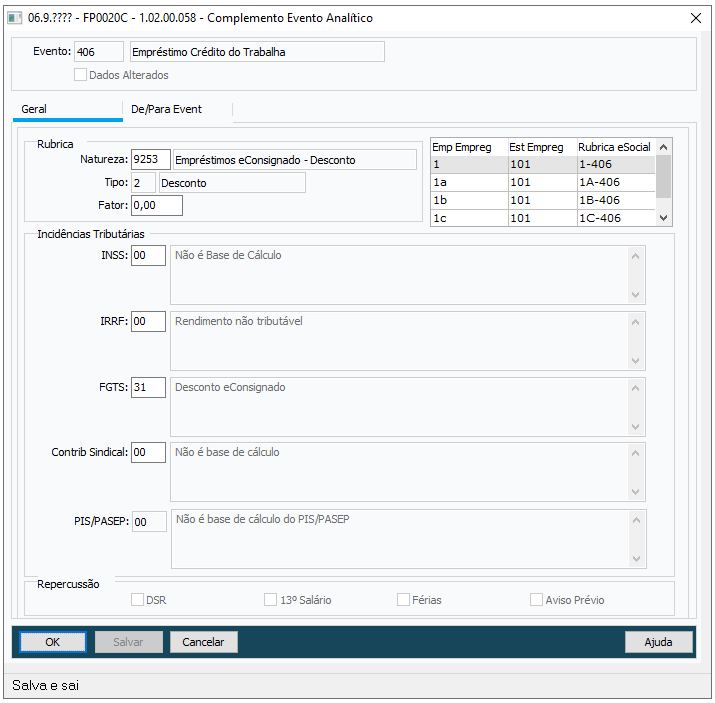Confirm with the OK button
The image size is (715, 703).
click(53, 642)
